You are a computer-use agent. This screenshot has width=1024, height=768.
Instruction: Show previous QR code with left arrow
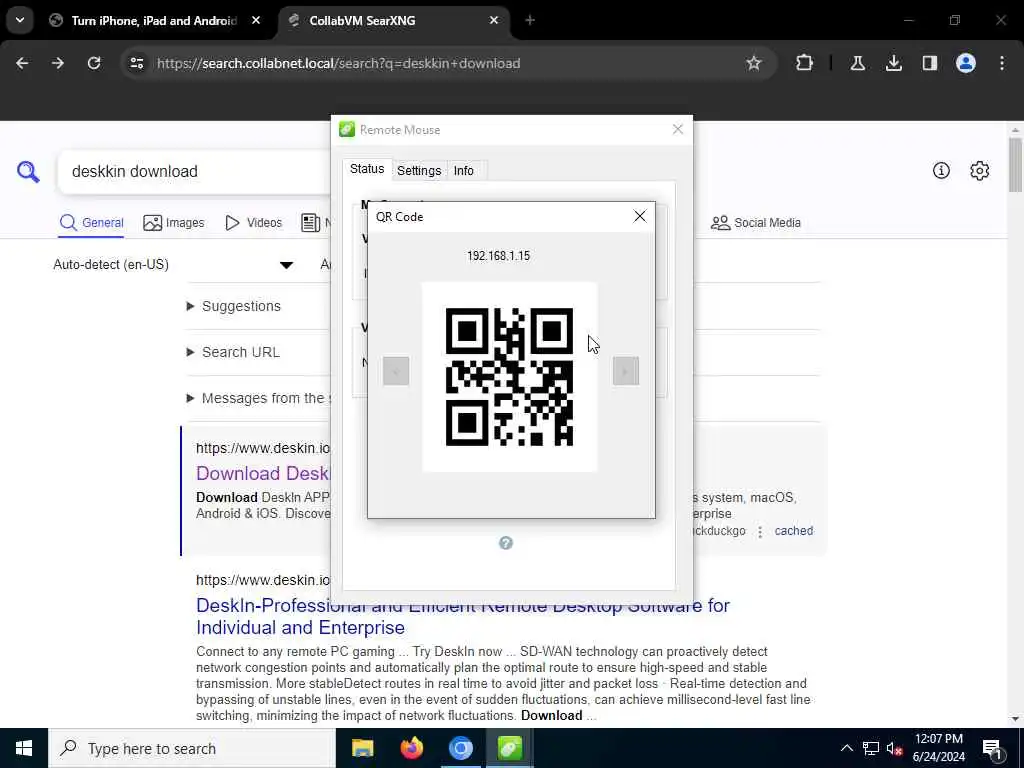click(396, 371)
